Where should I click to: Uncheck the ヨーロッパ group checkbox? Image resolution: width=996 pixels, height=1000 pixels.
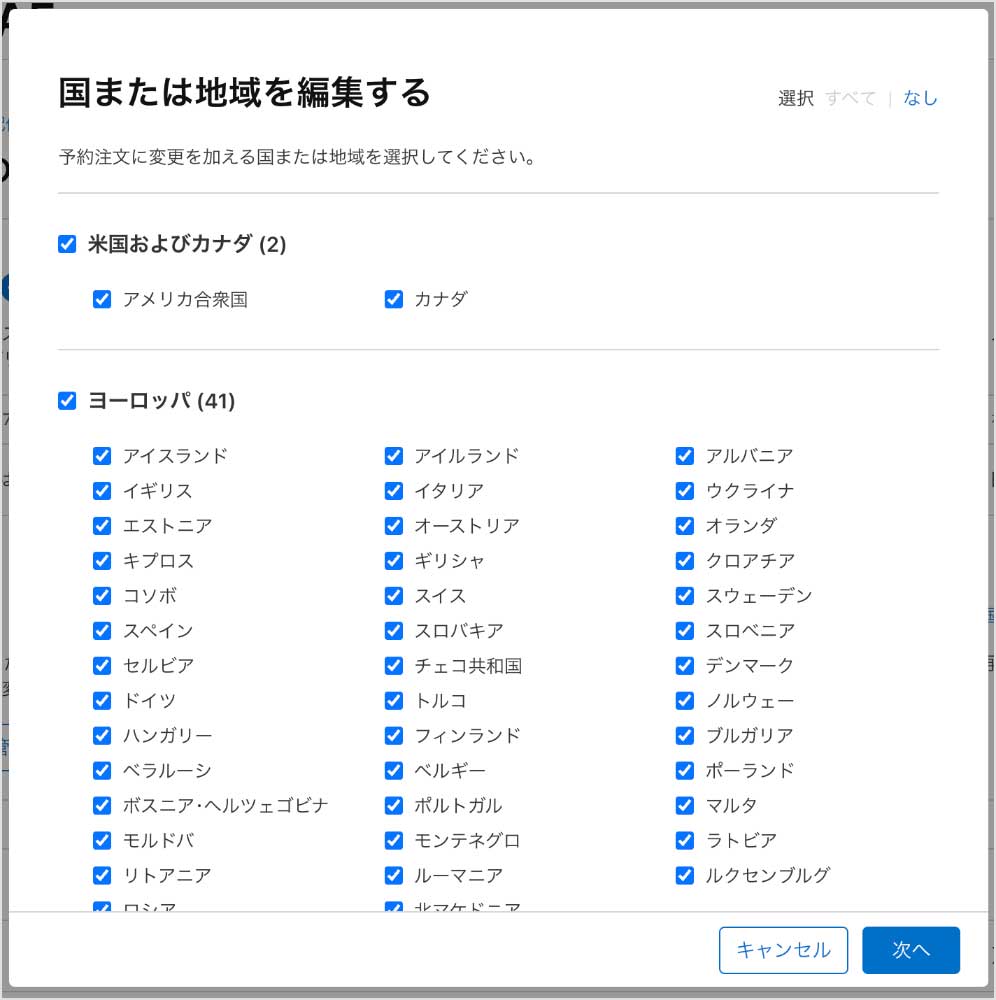(x=67, y=401)
